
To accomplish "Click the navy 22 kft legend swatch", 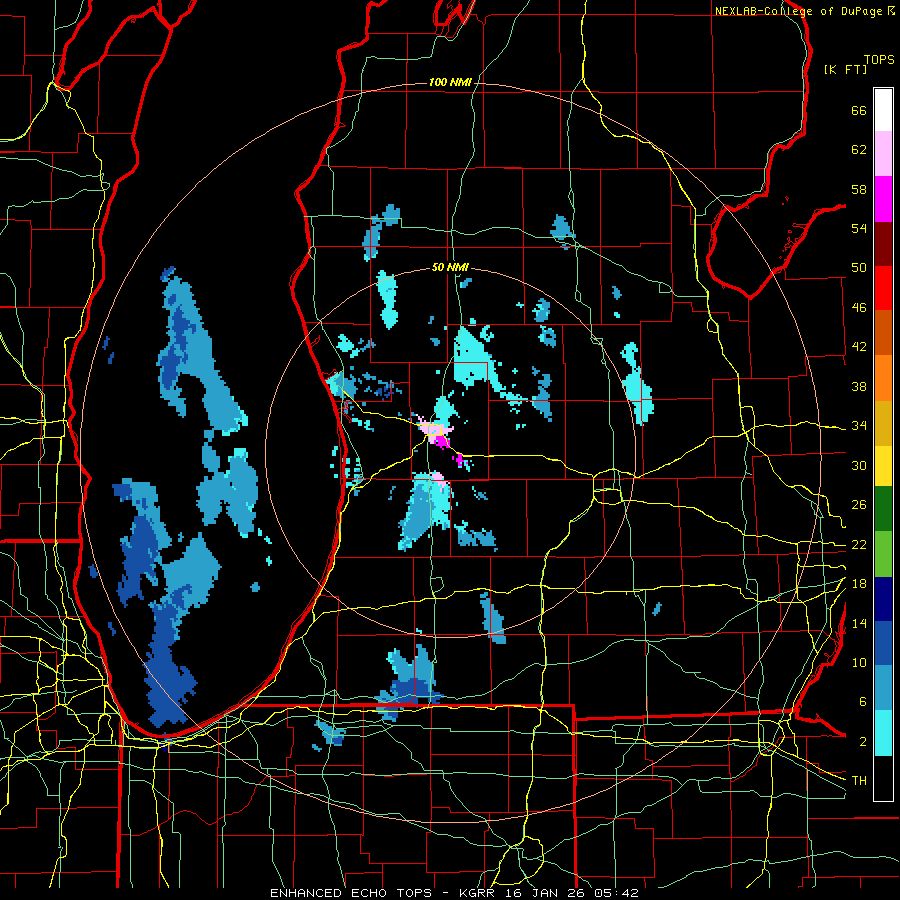I will [883, 599].
